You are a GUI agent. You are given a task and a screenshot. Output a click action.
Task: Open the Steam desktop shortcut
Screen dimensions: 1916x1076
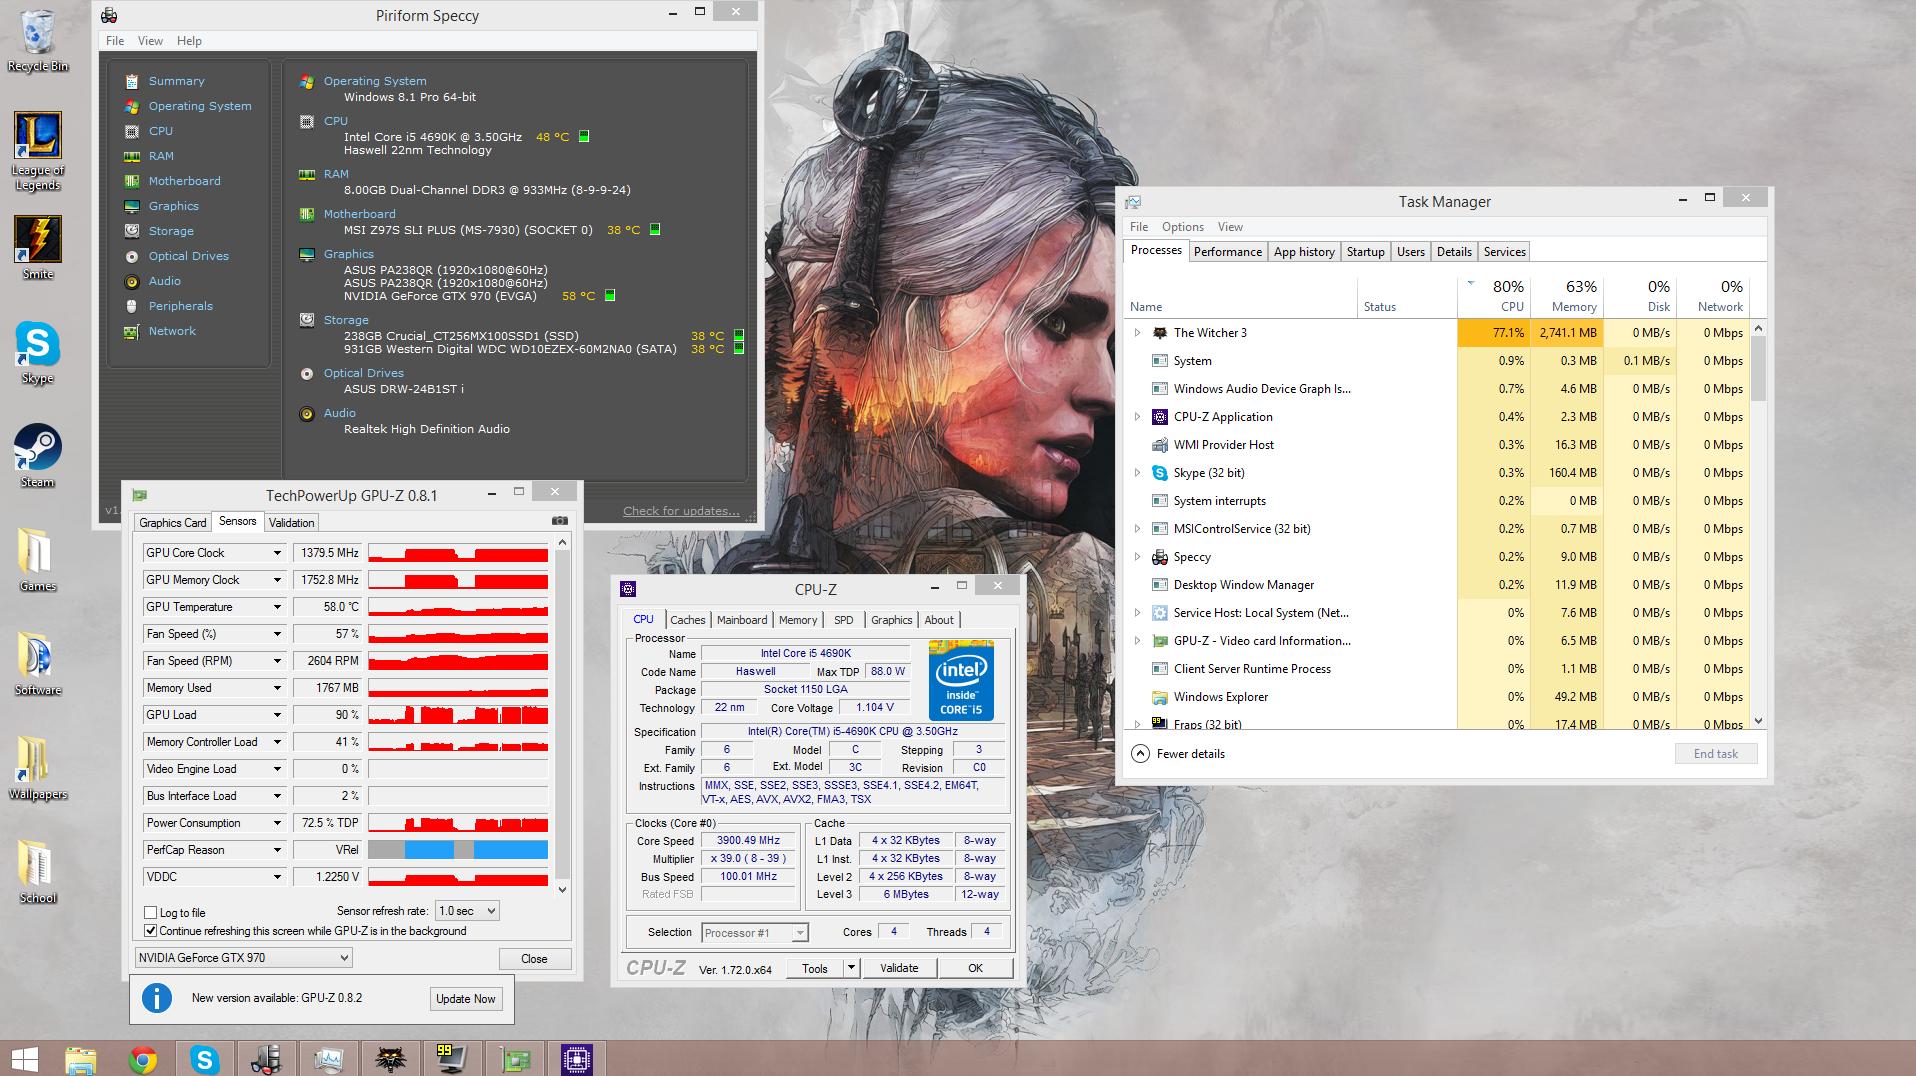point(38,456)
